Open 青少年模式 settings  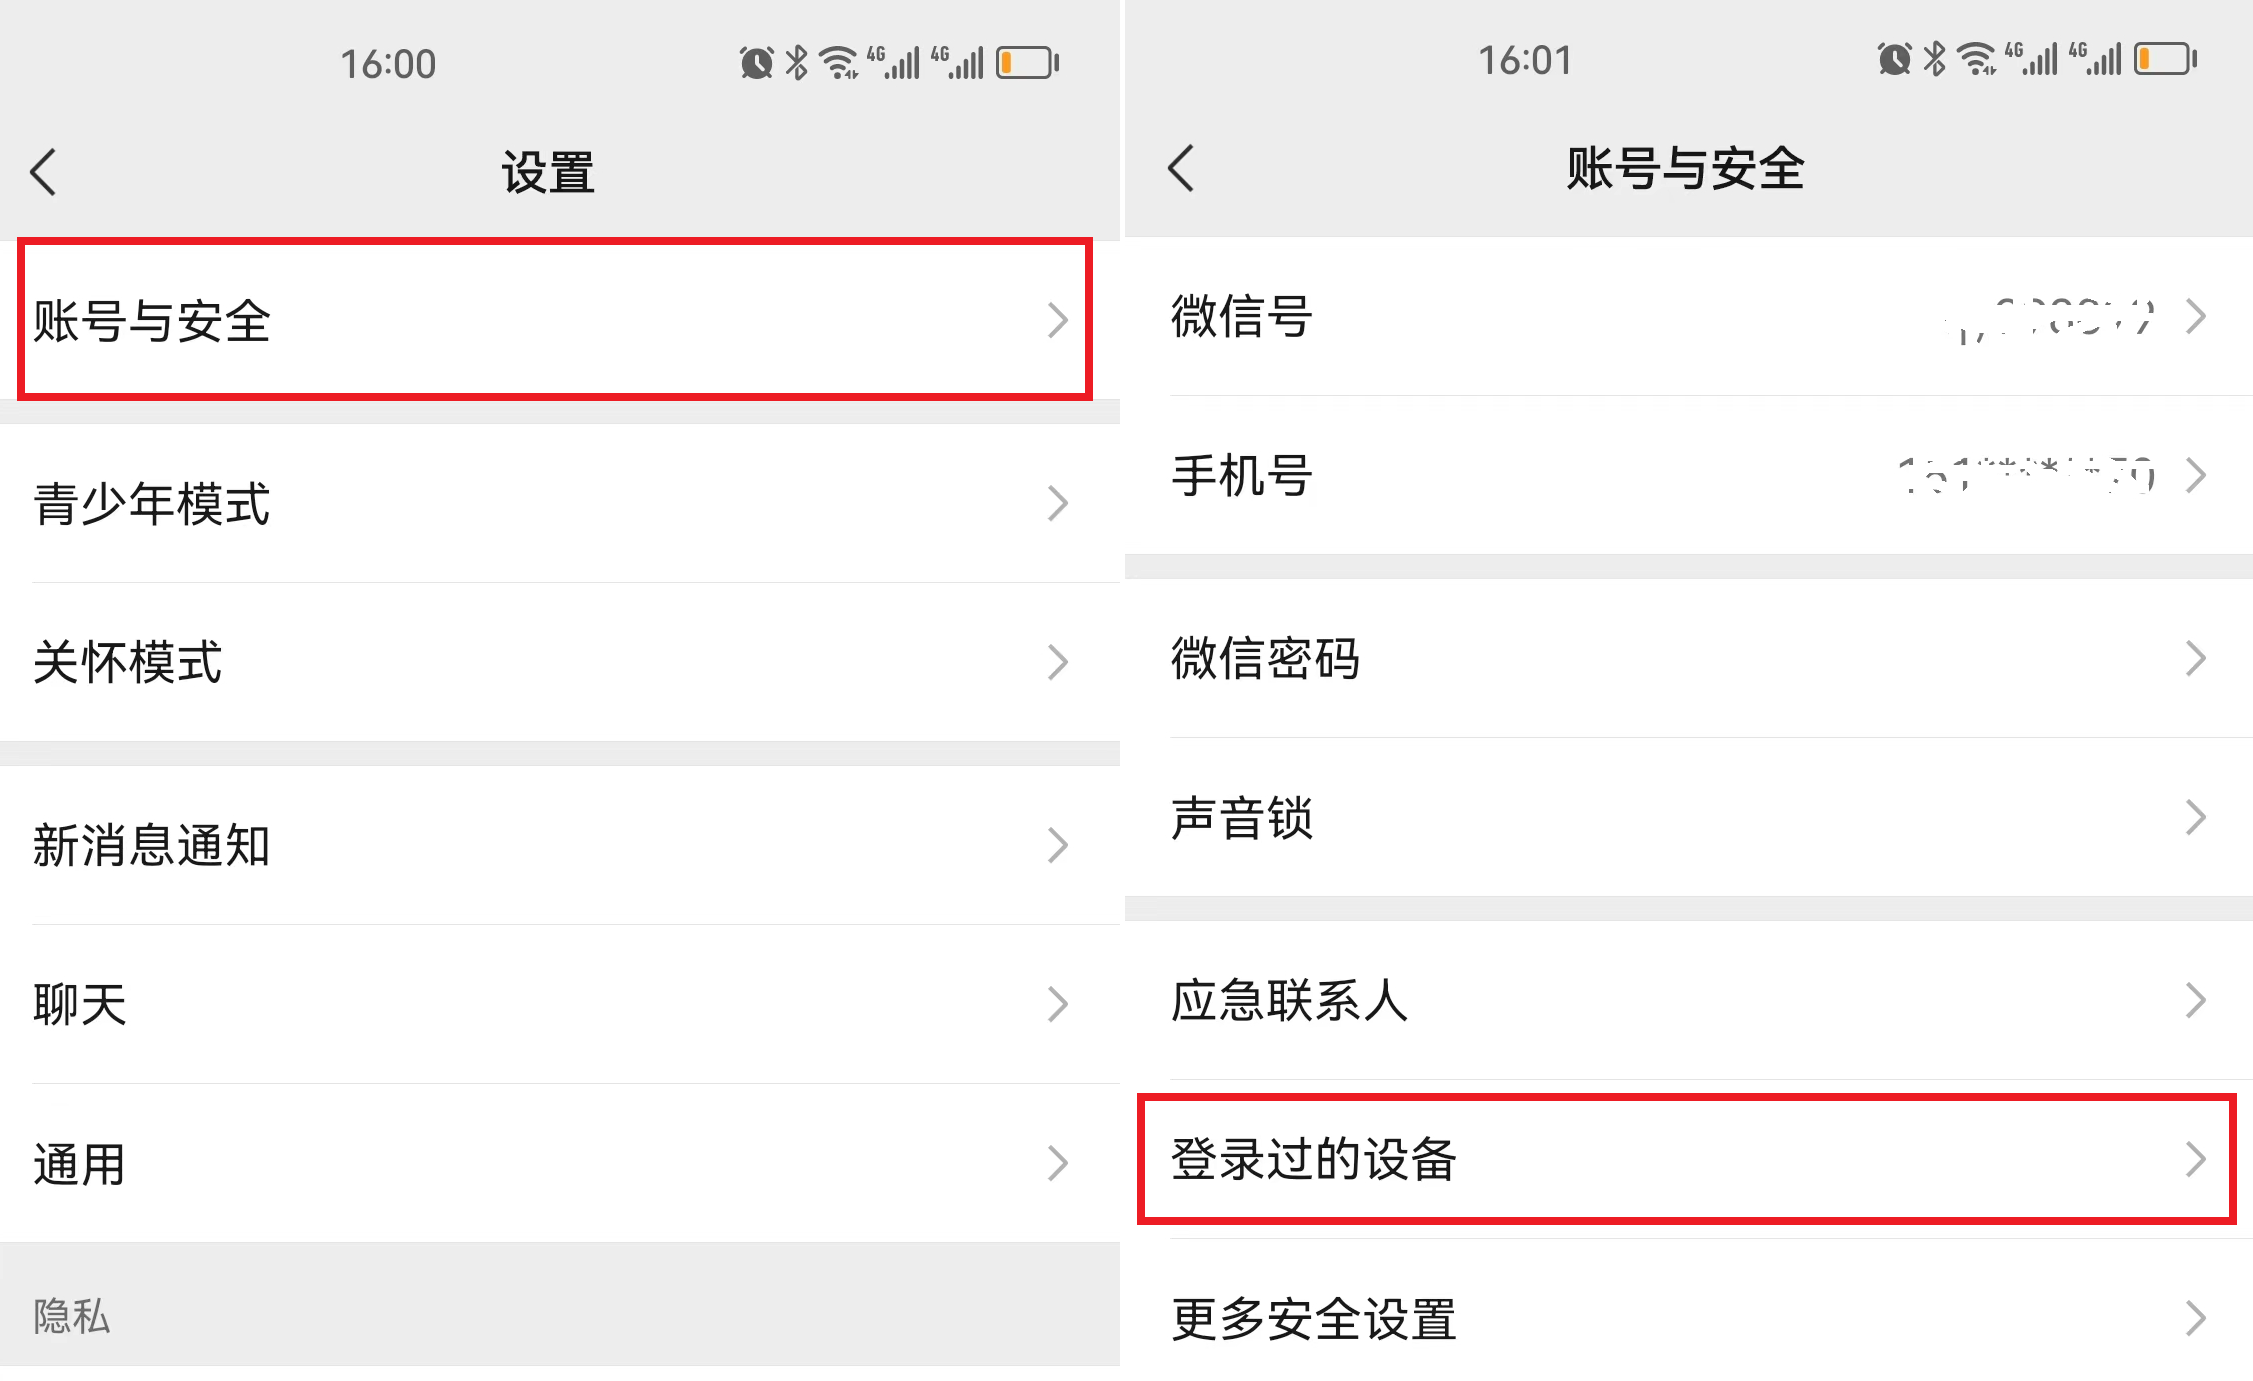click(560, 503)
